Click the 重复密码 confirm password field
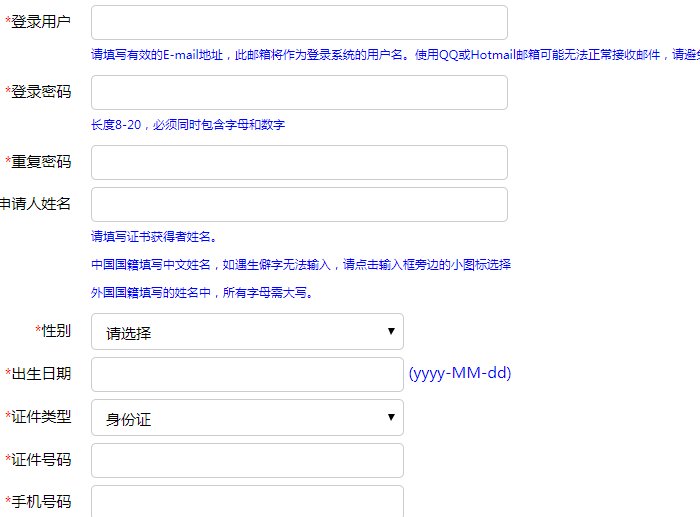Viewport: 700px width, 517px height. [299, 163]
